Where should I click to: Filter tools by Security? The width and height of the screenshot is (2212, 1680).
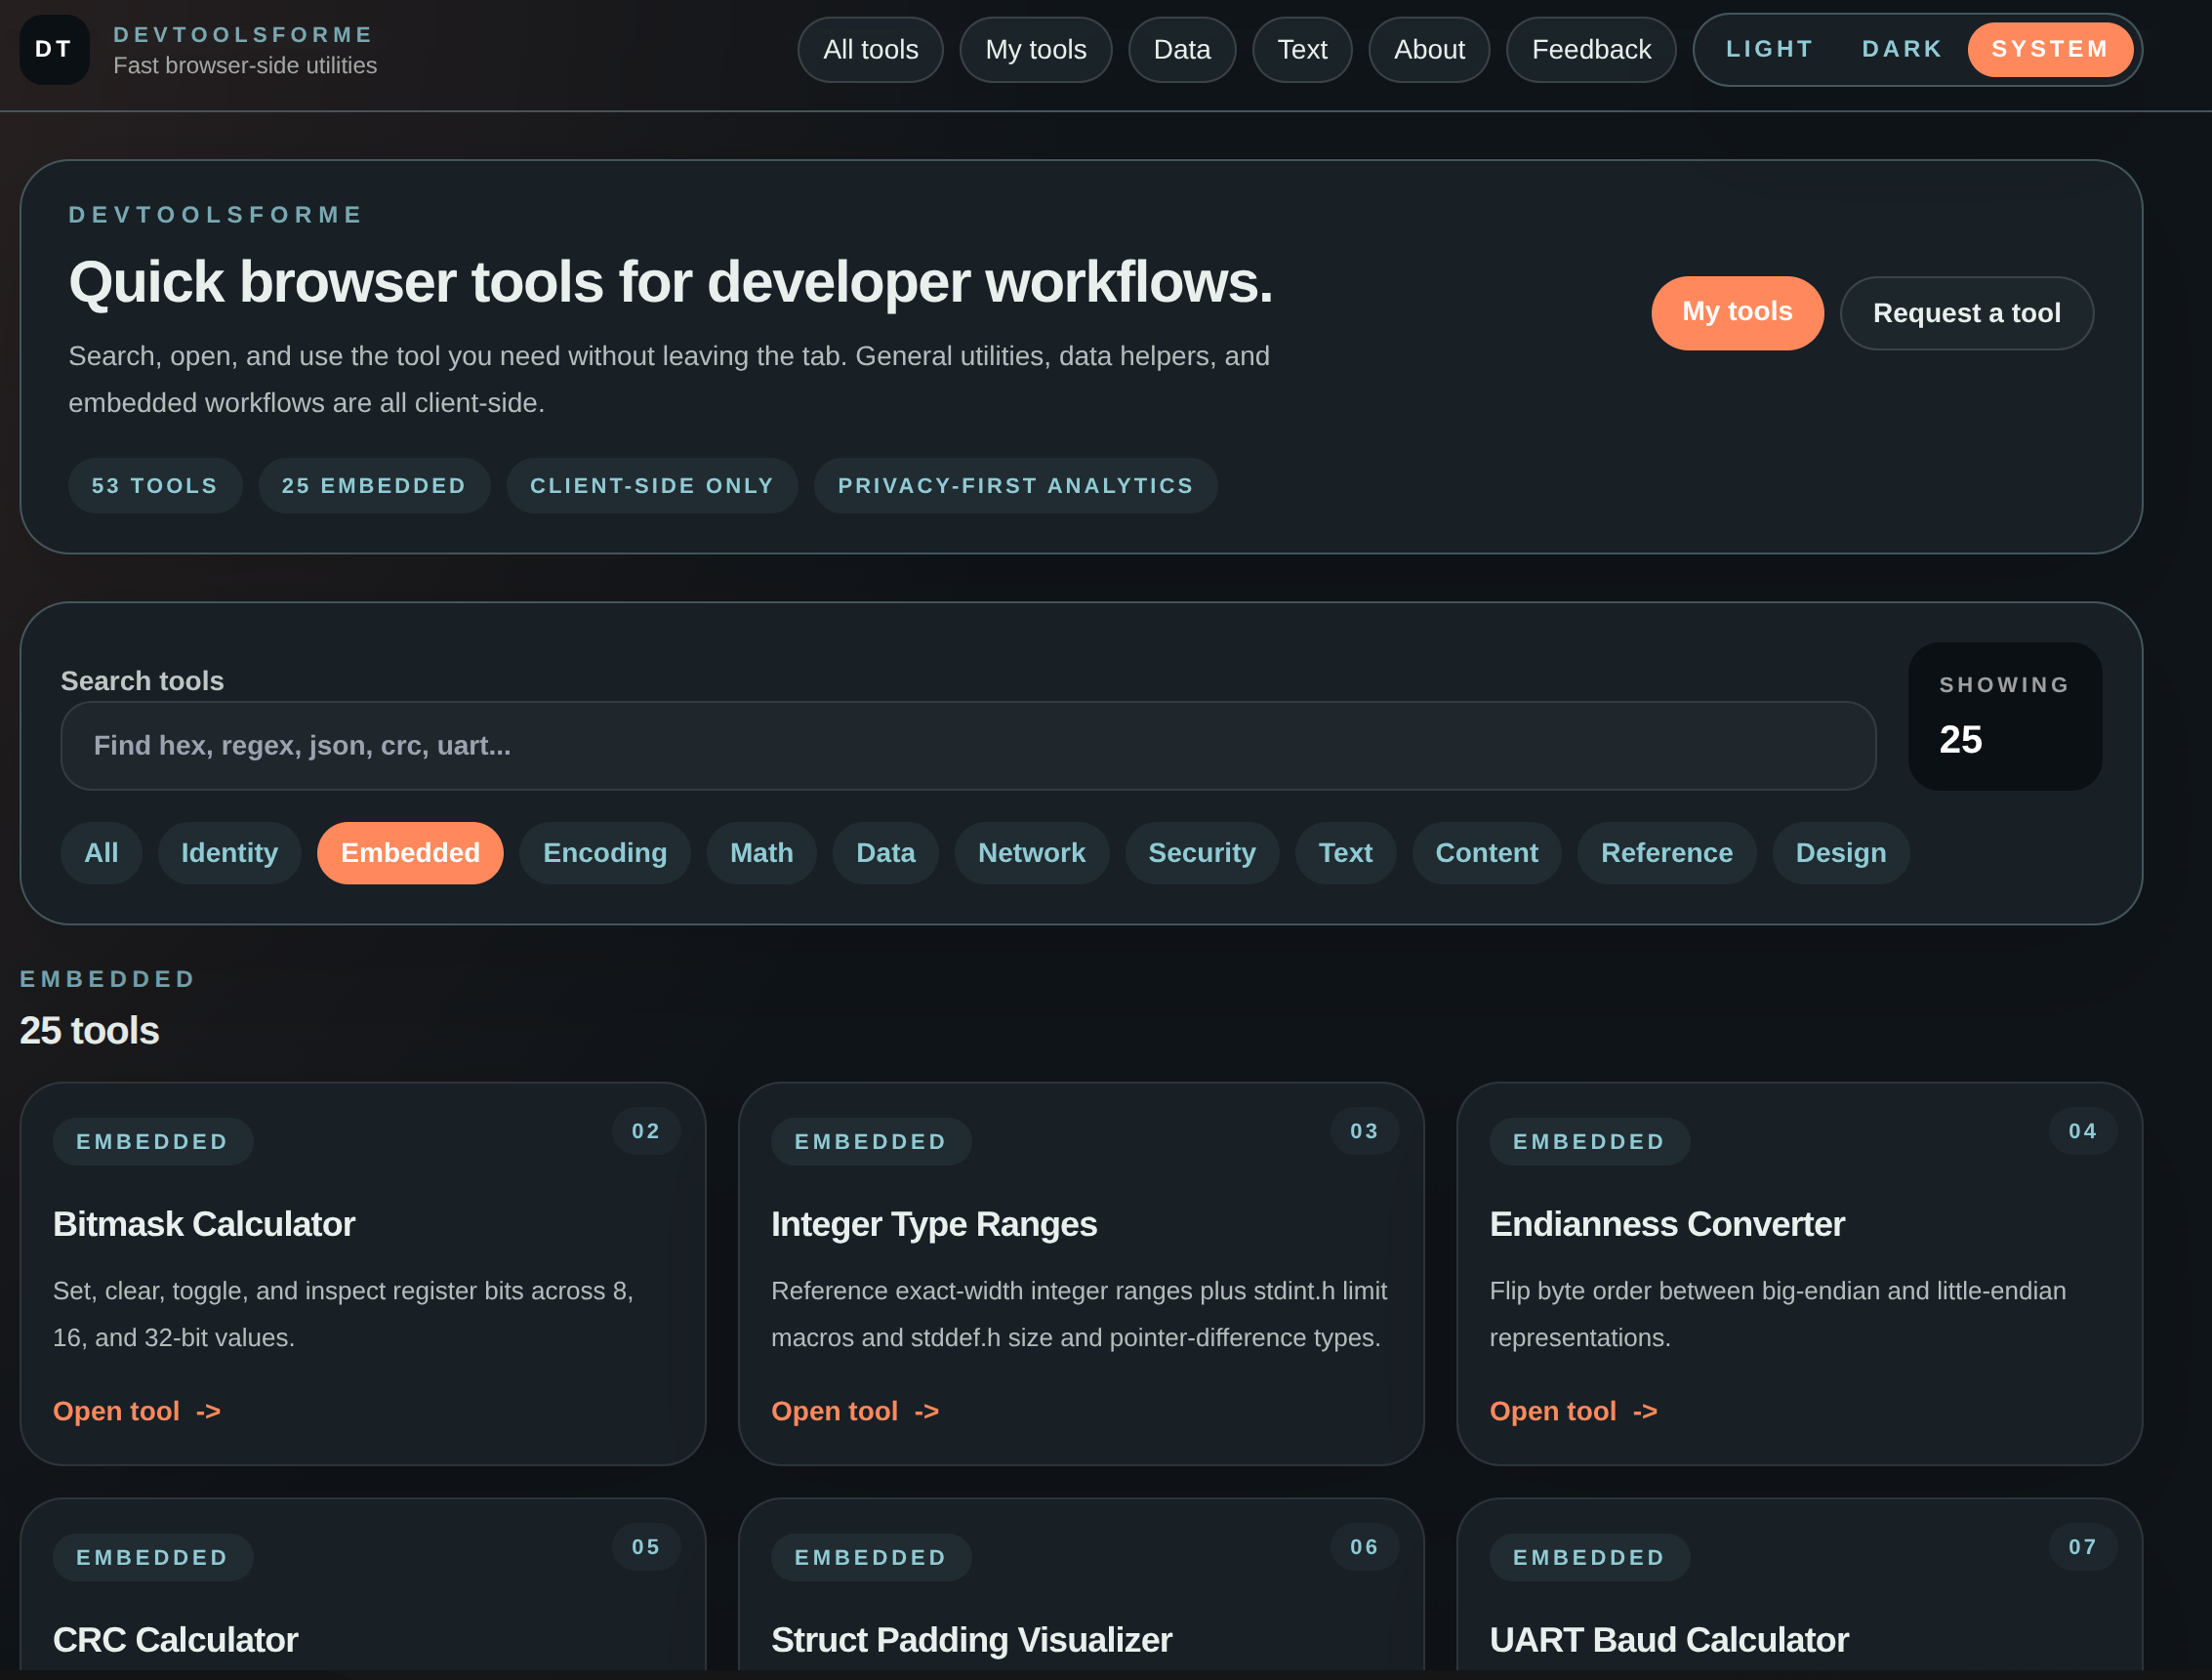tap(1201, 852)
